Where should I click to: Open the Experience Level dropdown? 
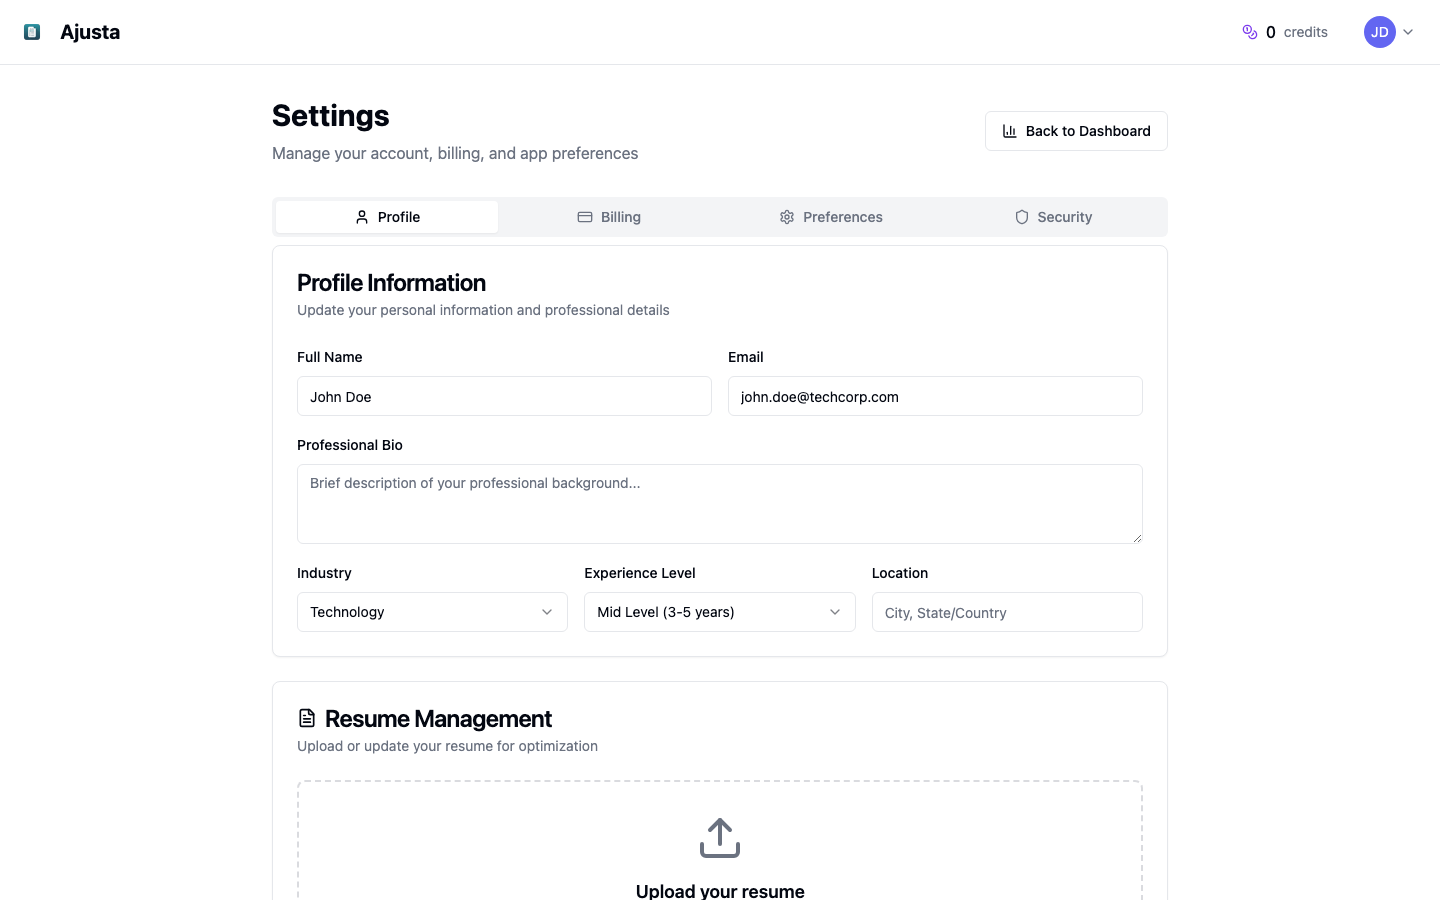pyautogui.click(x=719, y=611)
